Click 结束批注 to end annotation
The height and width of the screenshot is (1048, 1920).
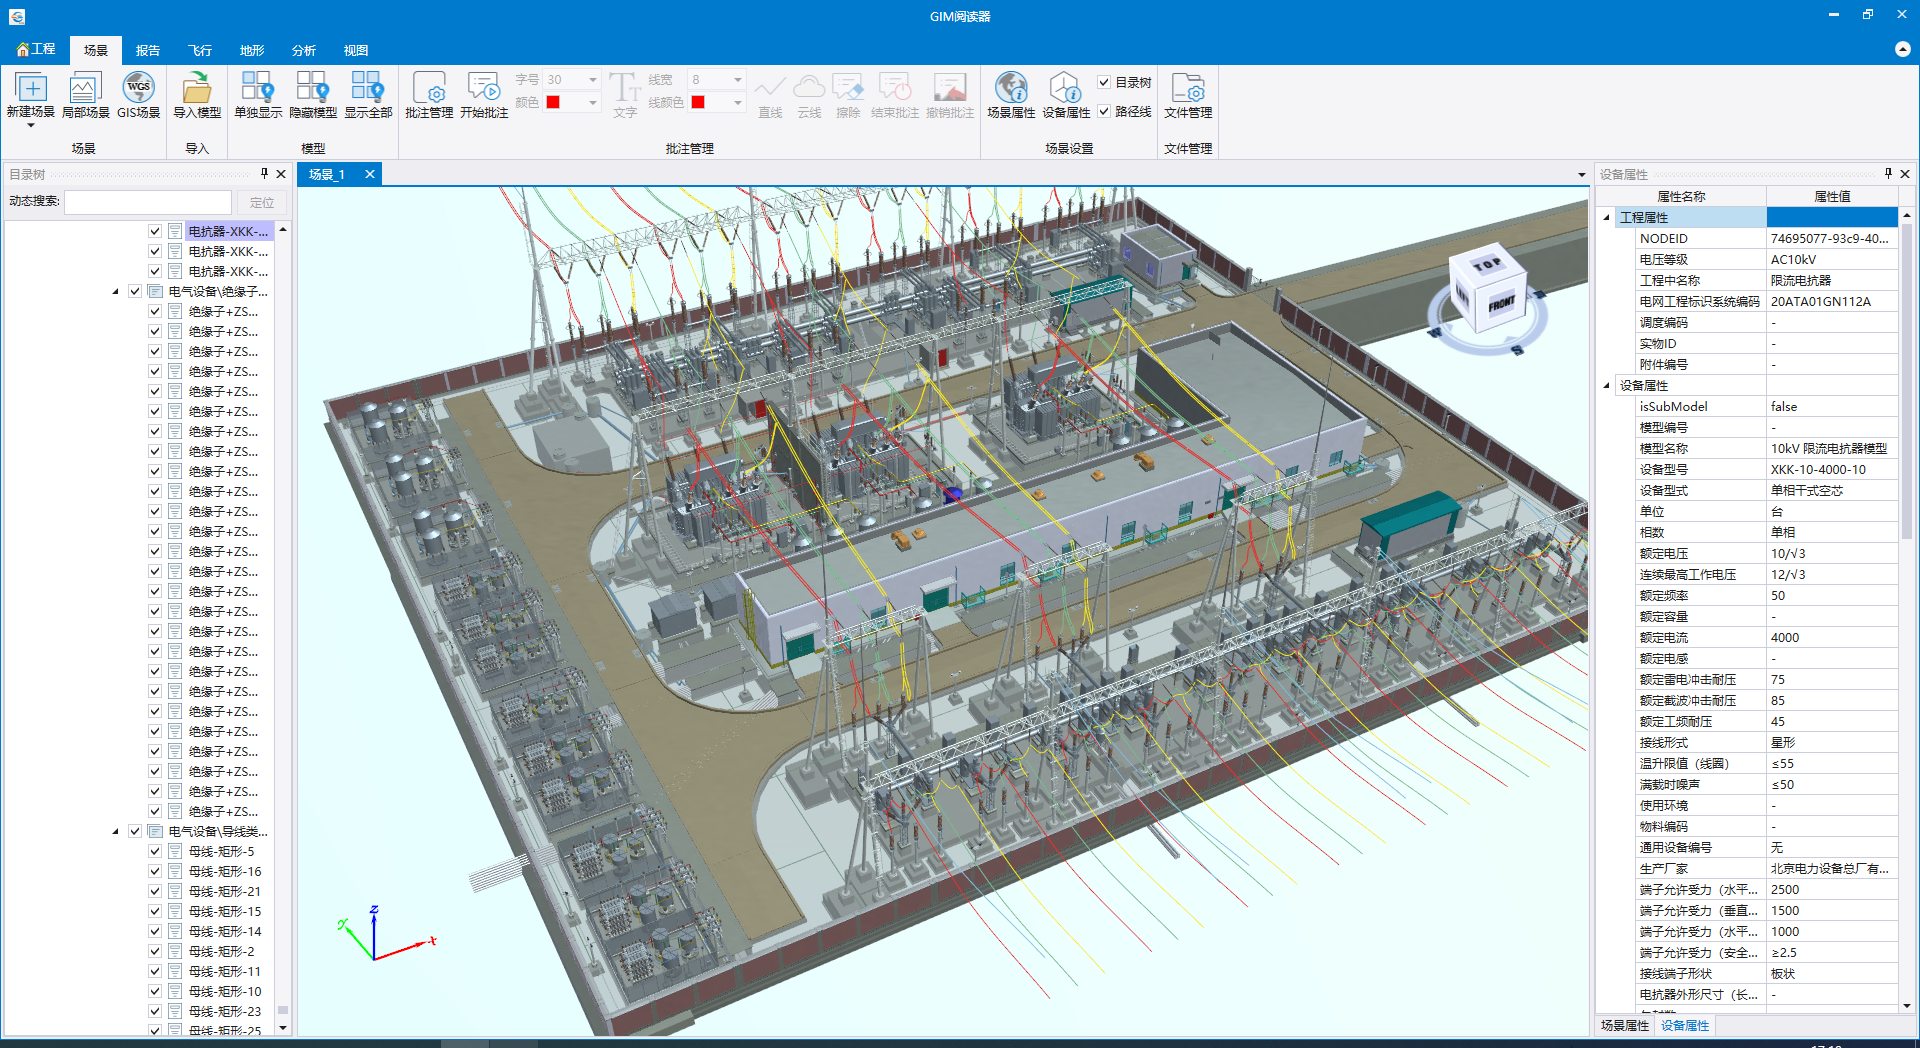pyautogui.click(x=894, y=96)
